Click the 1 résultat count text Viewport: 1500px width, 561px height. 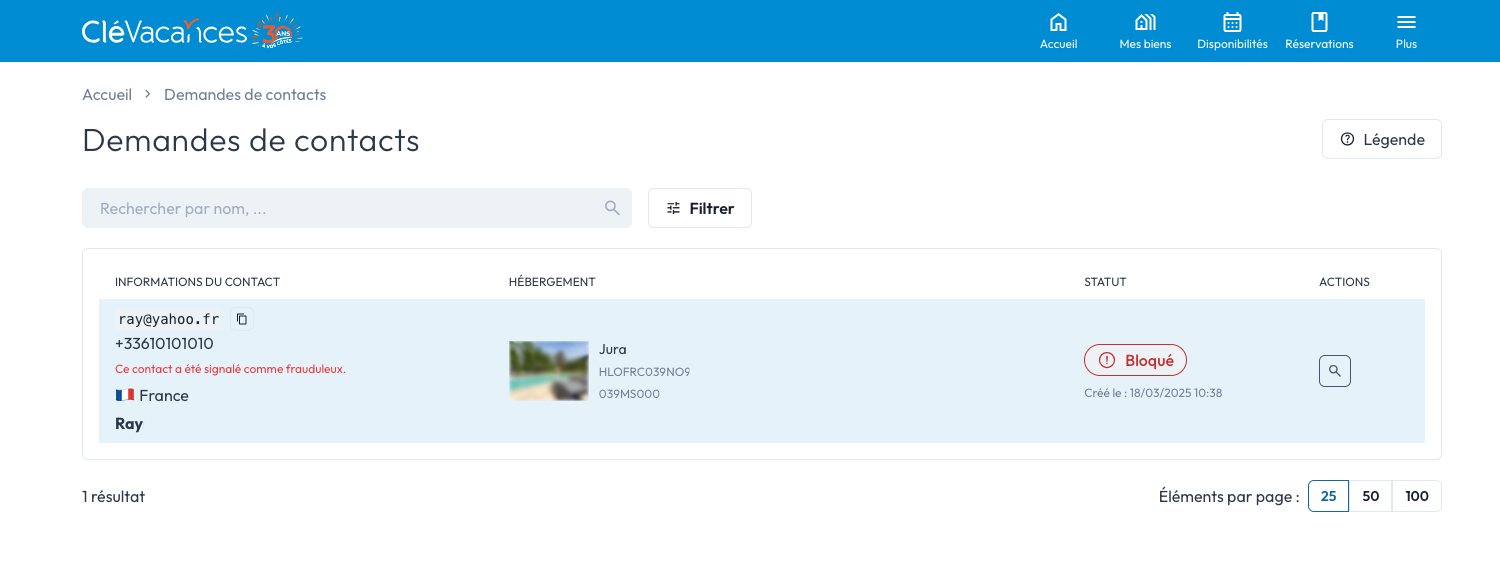pyautogui.click(x=113, y=496)
